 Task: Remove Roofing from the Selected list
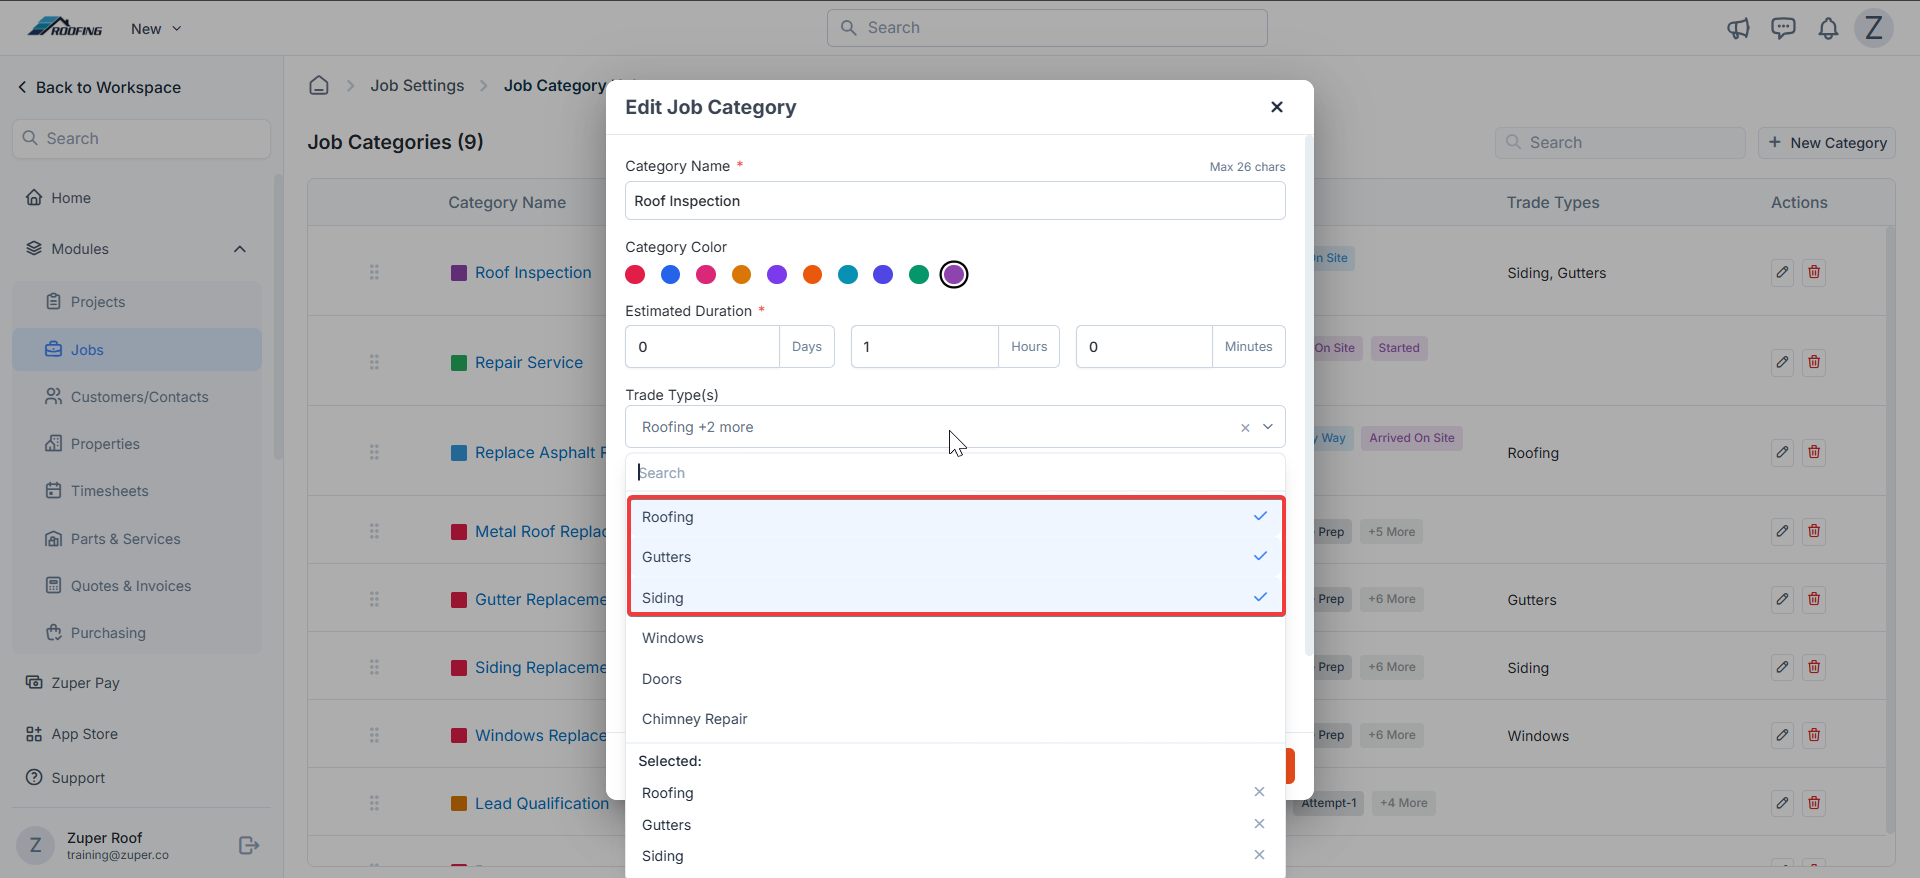tap(1259, 792)
